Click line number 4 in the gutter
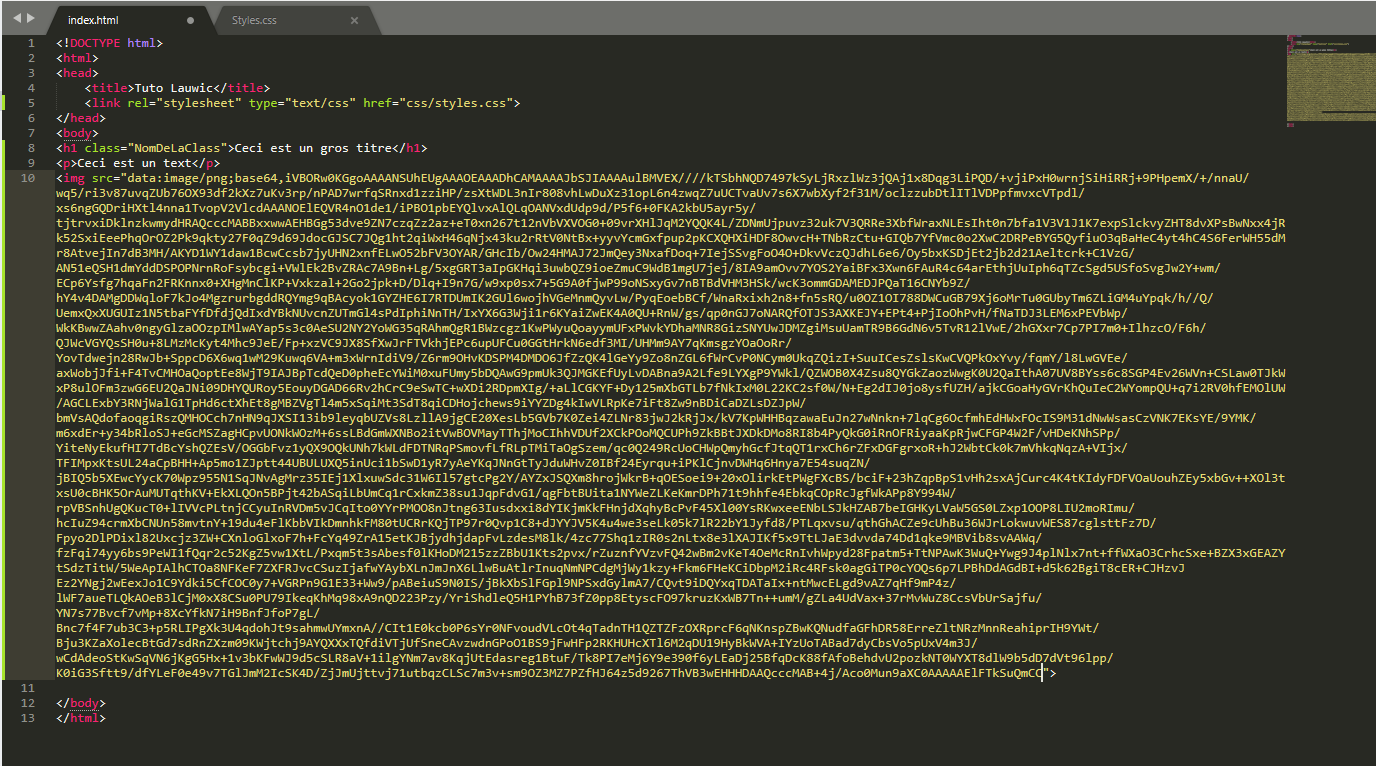 pos(31,88)
